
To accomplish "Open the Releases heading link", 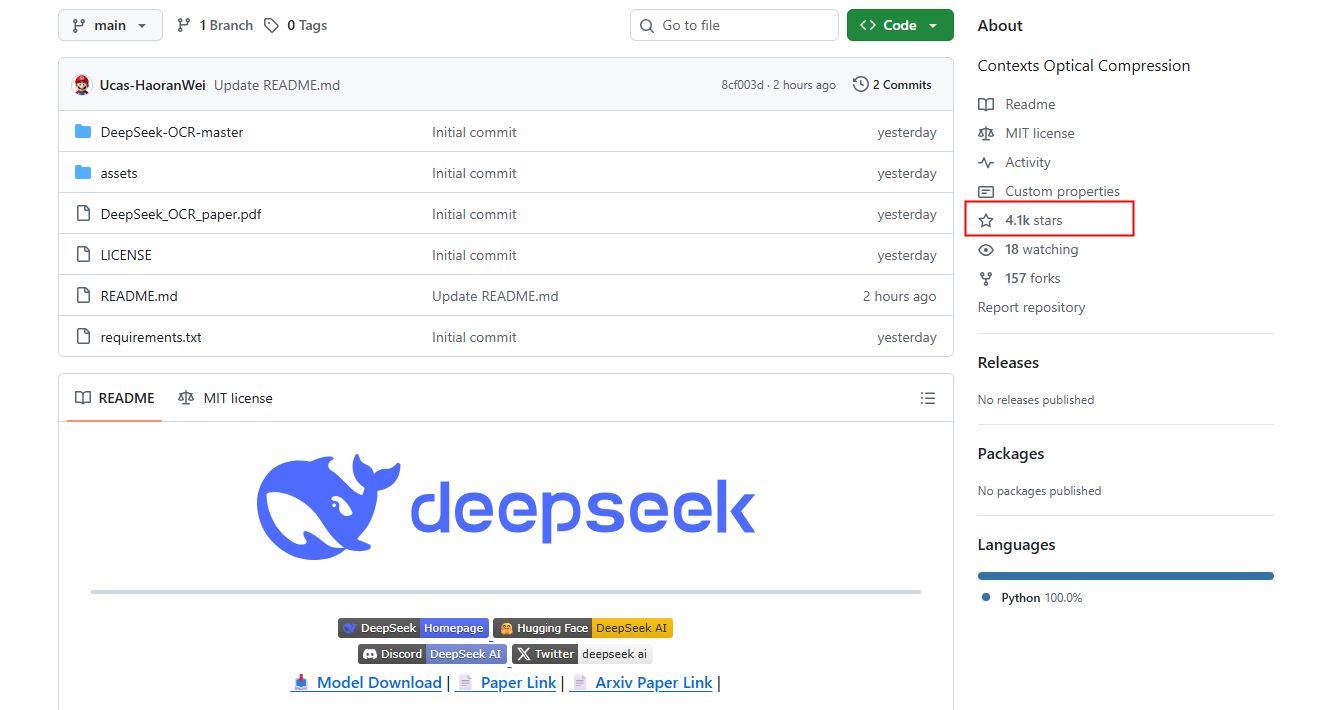I will pos(1008,363).
